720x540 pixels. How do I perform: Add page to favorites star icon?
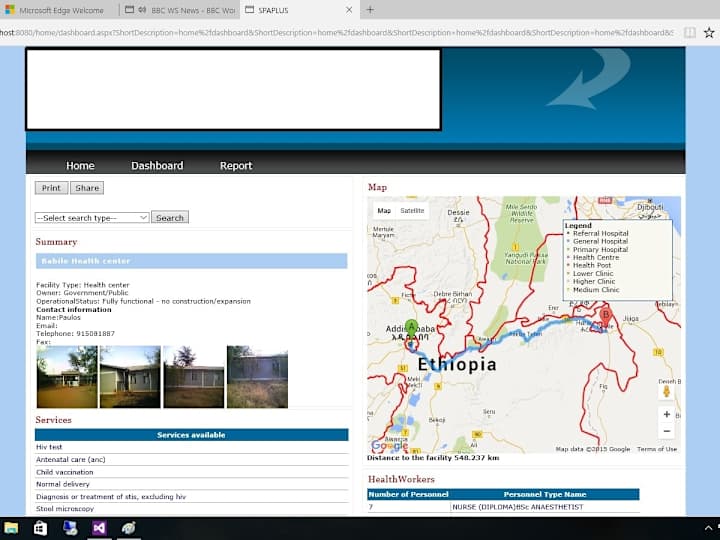coord(709,33)
